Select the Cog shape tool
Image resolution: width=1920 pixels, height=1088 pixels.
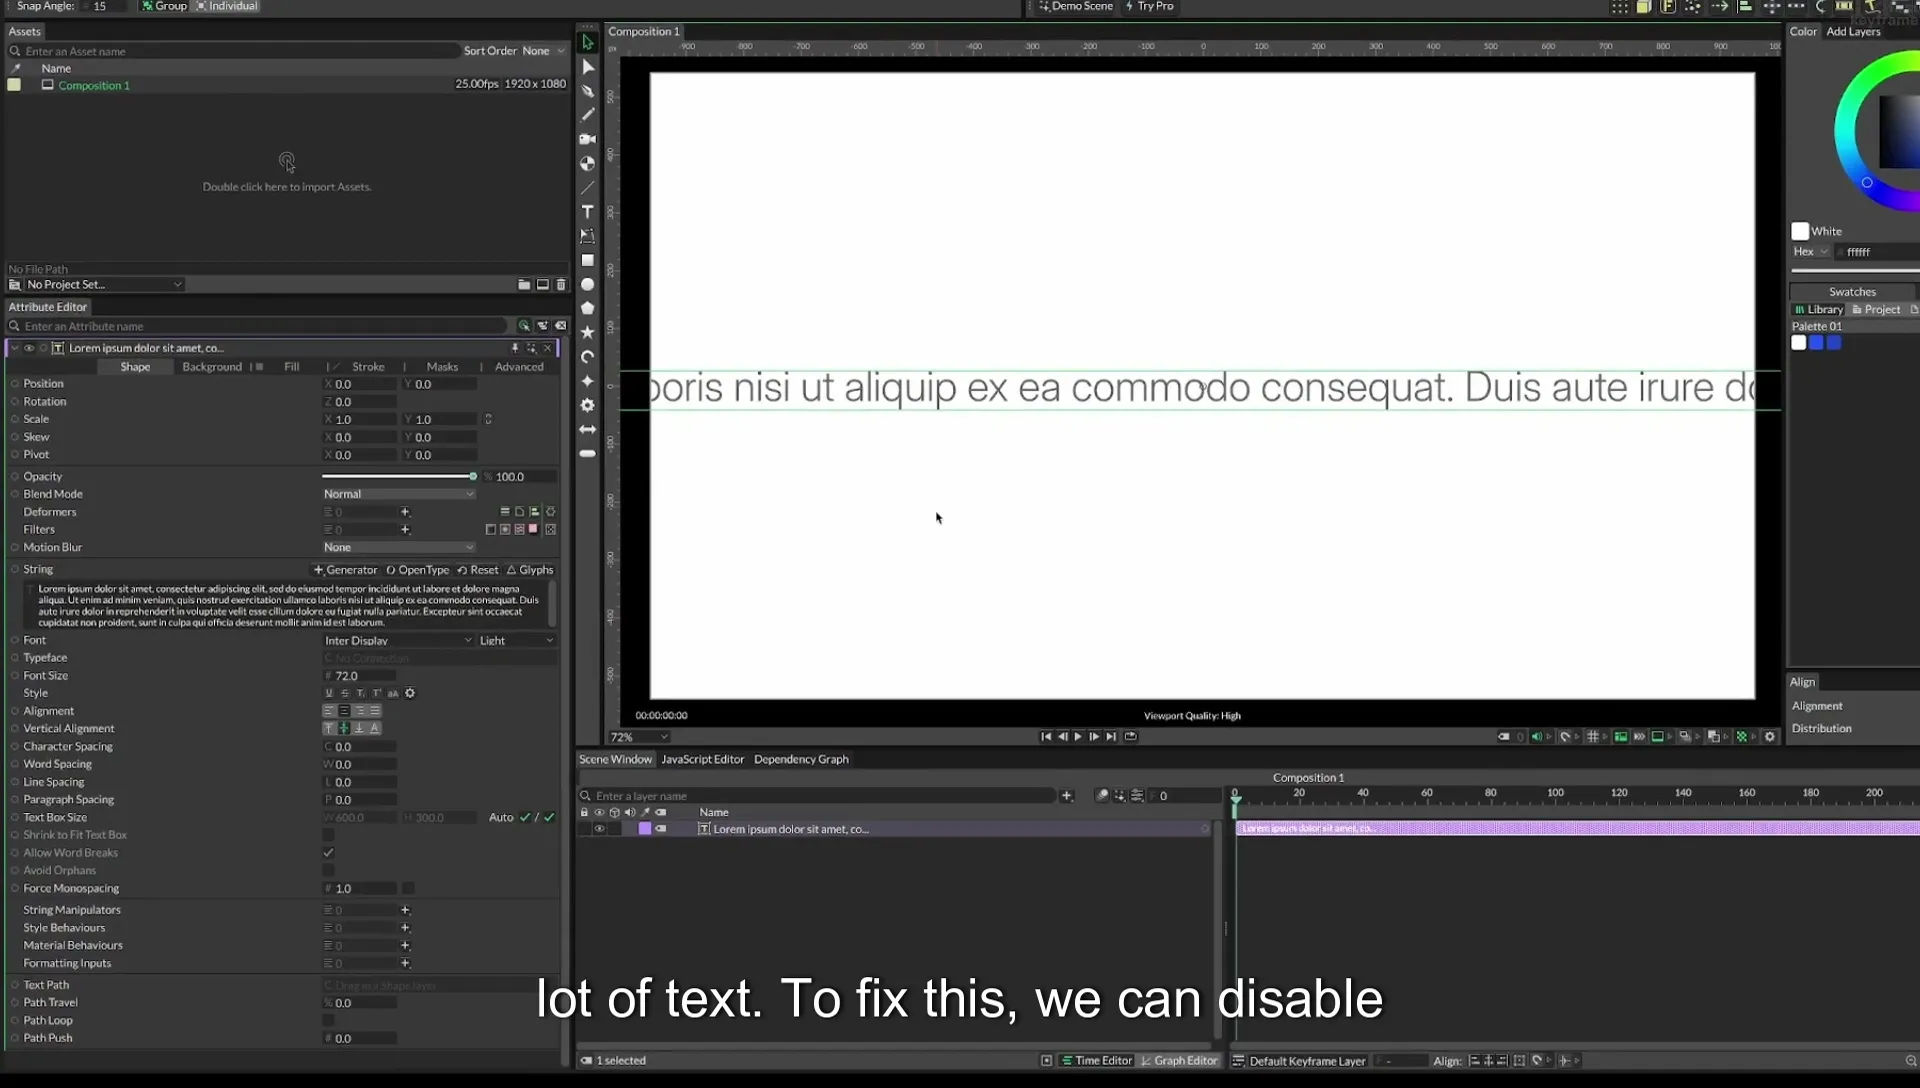[x=587, y=405]
